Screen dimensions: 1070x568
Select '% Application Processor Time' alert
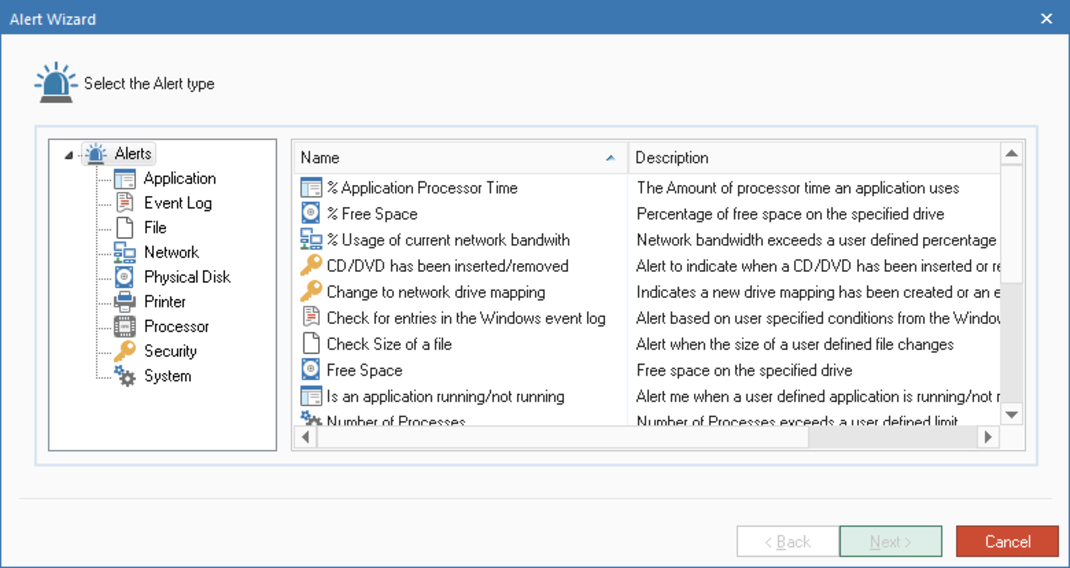(421, 188)
